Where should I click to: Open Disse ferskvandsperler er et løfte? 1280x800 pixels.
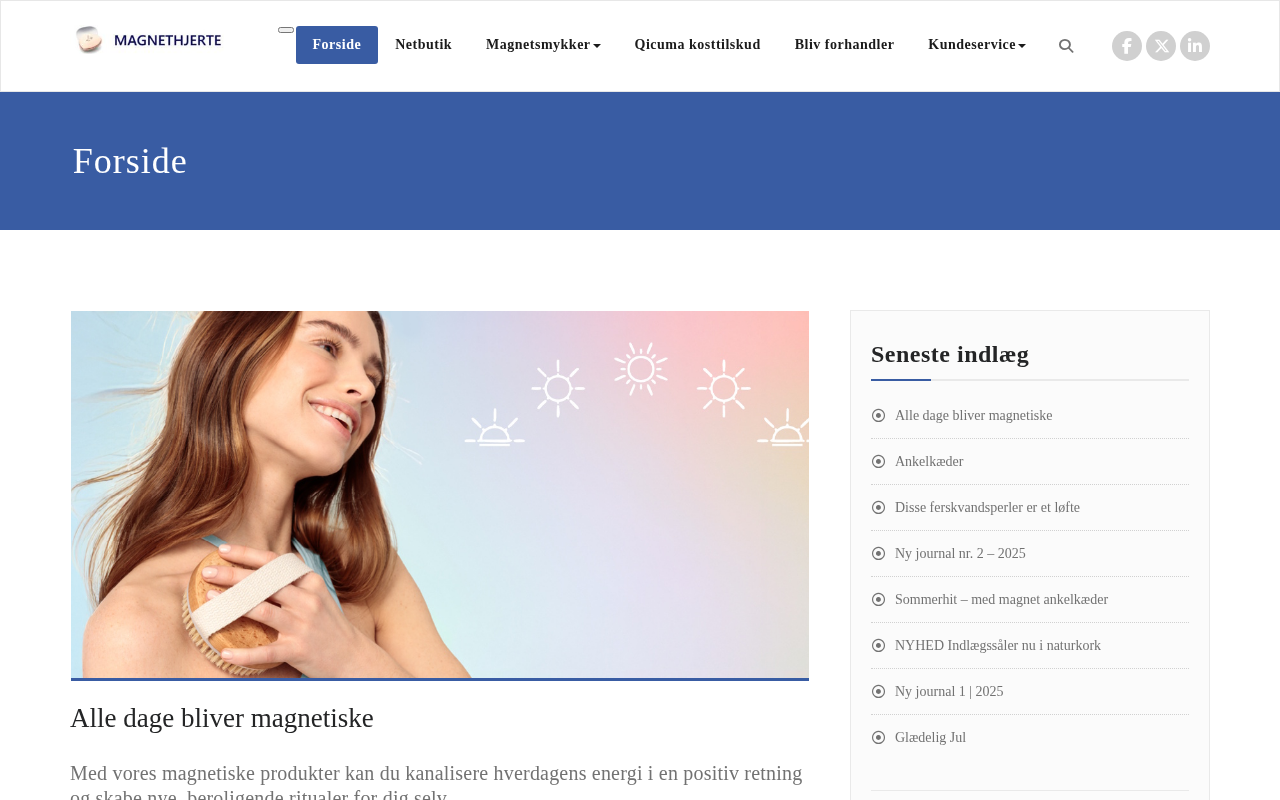(x=987, y=508)
